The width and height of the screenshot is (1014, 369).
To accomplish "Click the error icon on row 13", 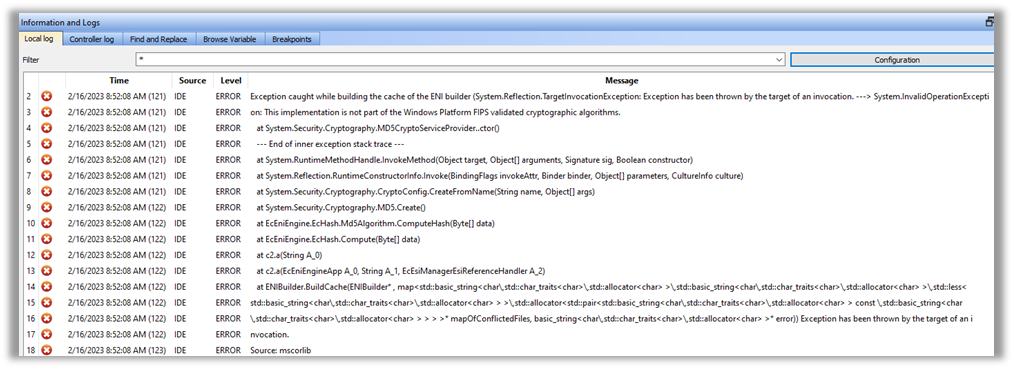I will pyautogui.click(x=47, y=271).
